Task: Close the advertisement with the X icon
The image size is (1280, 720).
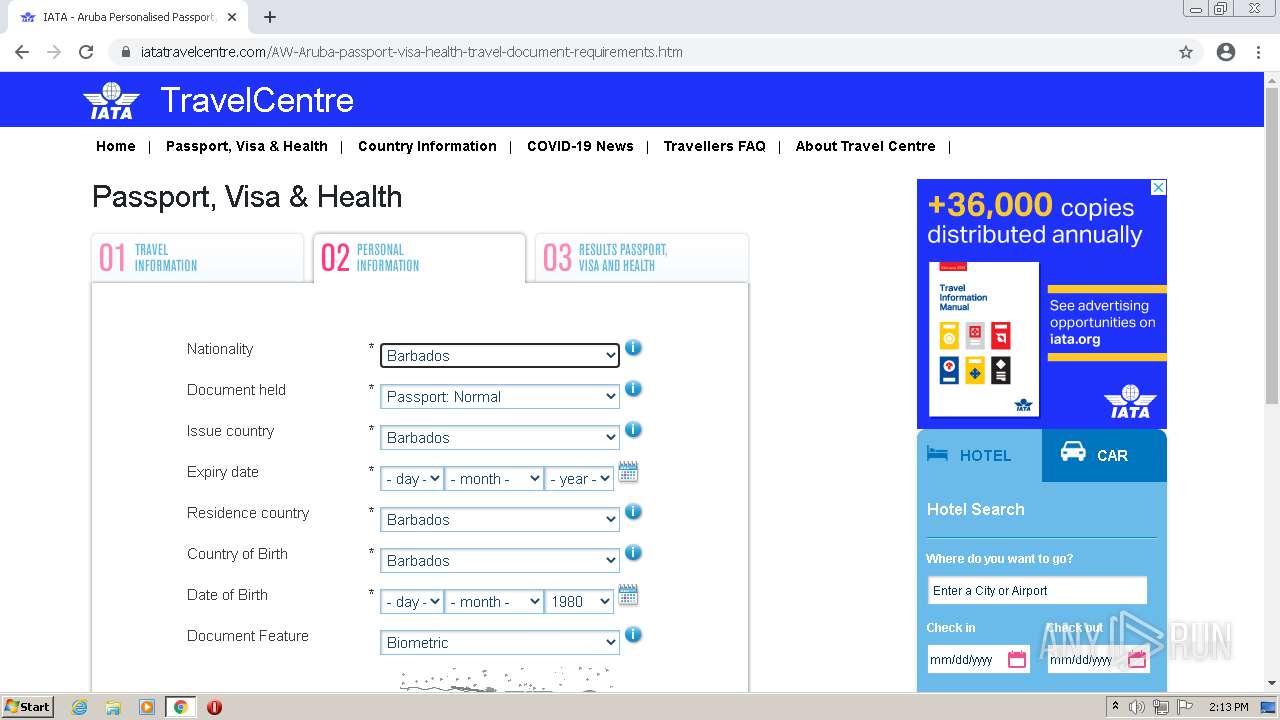Action: [1158, 187]
